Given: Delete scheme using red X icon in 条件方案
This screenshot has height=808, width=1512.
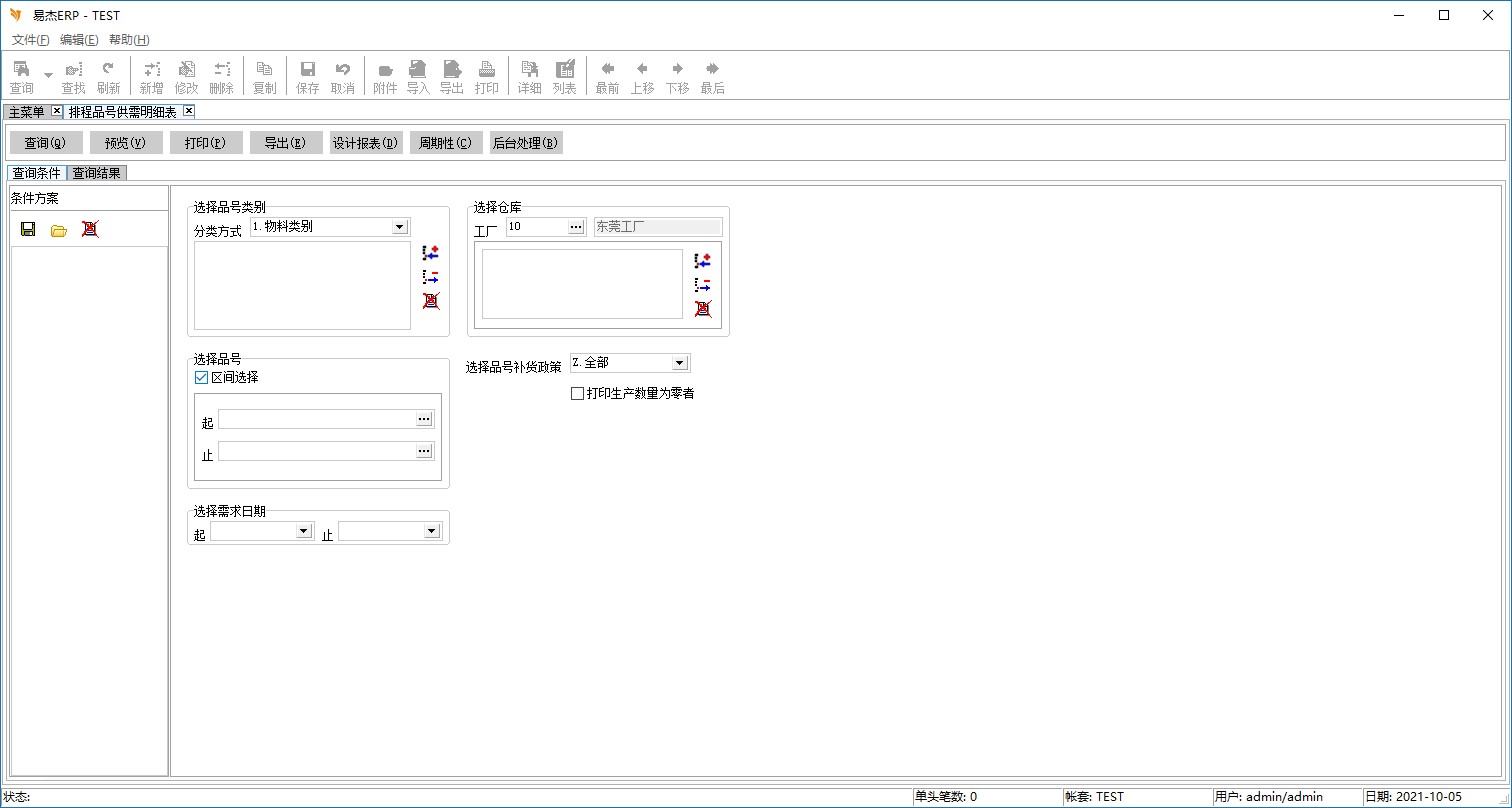Looking at the screenshot, I should coord(90,229).
